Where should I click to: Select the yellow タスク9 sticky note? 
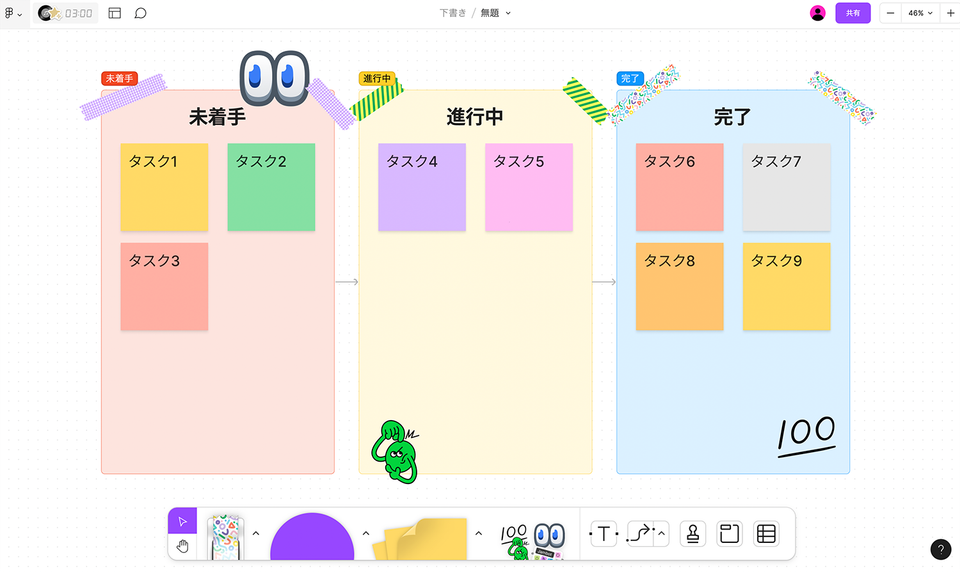[x=787, y=287]
